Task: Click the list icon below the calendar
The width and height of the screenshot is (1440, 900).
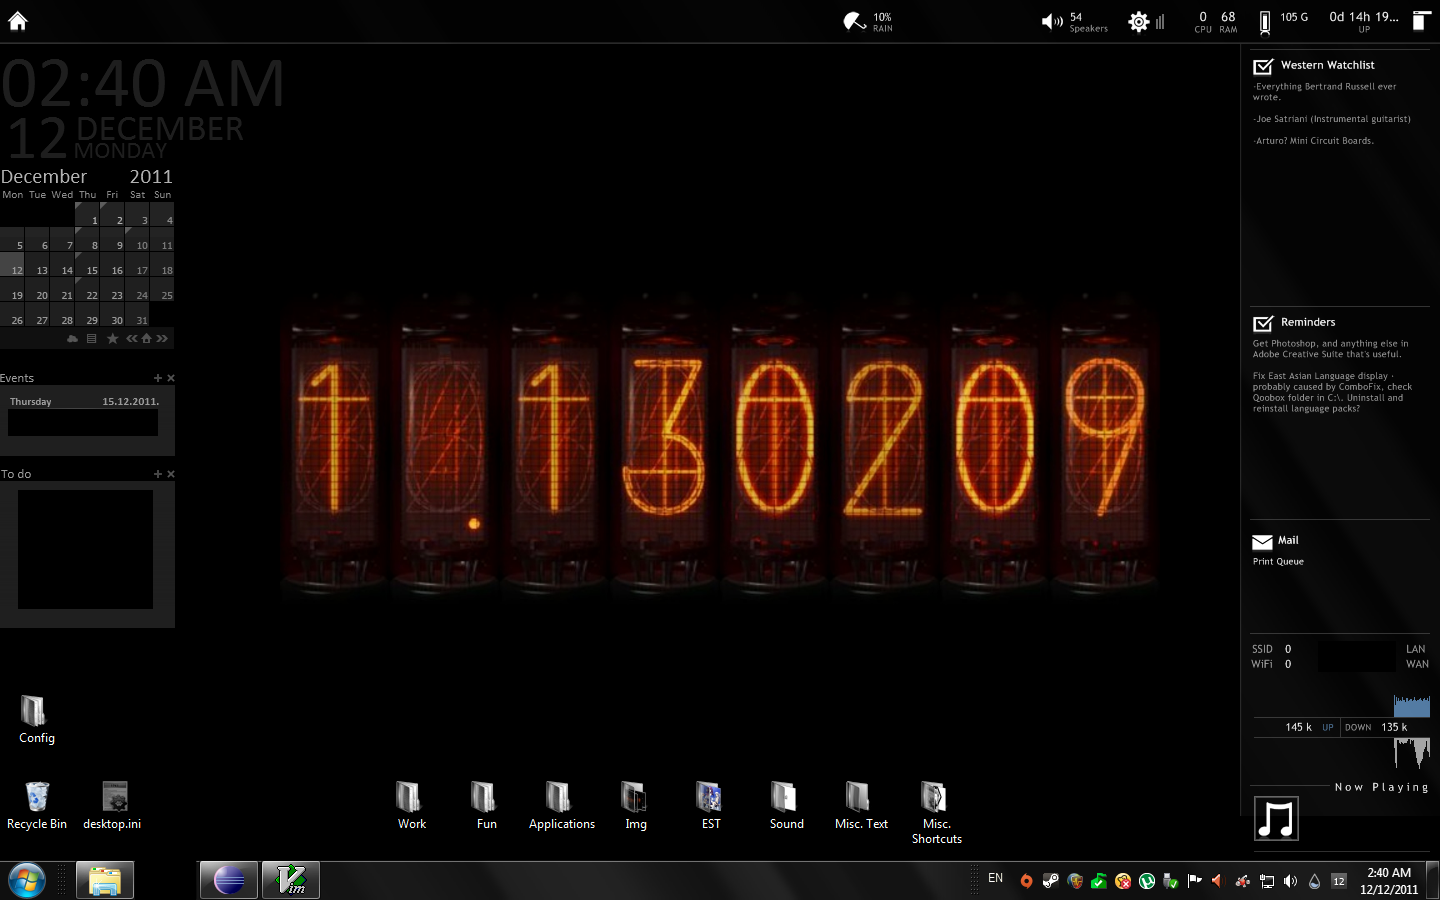Action: pyautogui.click(x=91, y=339)
